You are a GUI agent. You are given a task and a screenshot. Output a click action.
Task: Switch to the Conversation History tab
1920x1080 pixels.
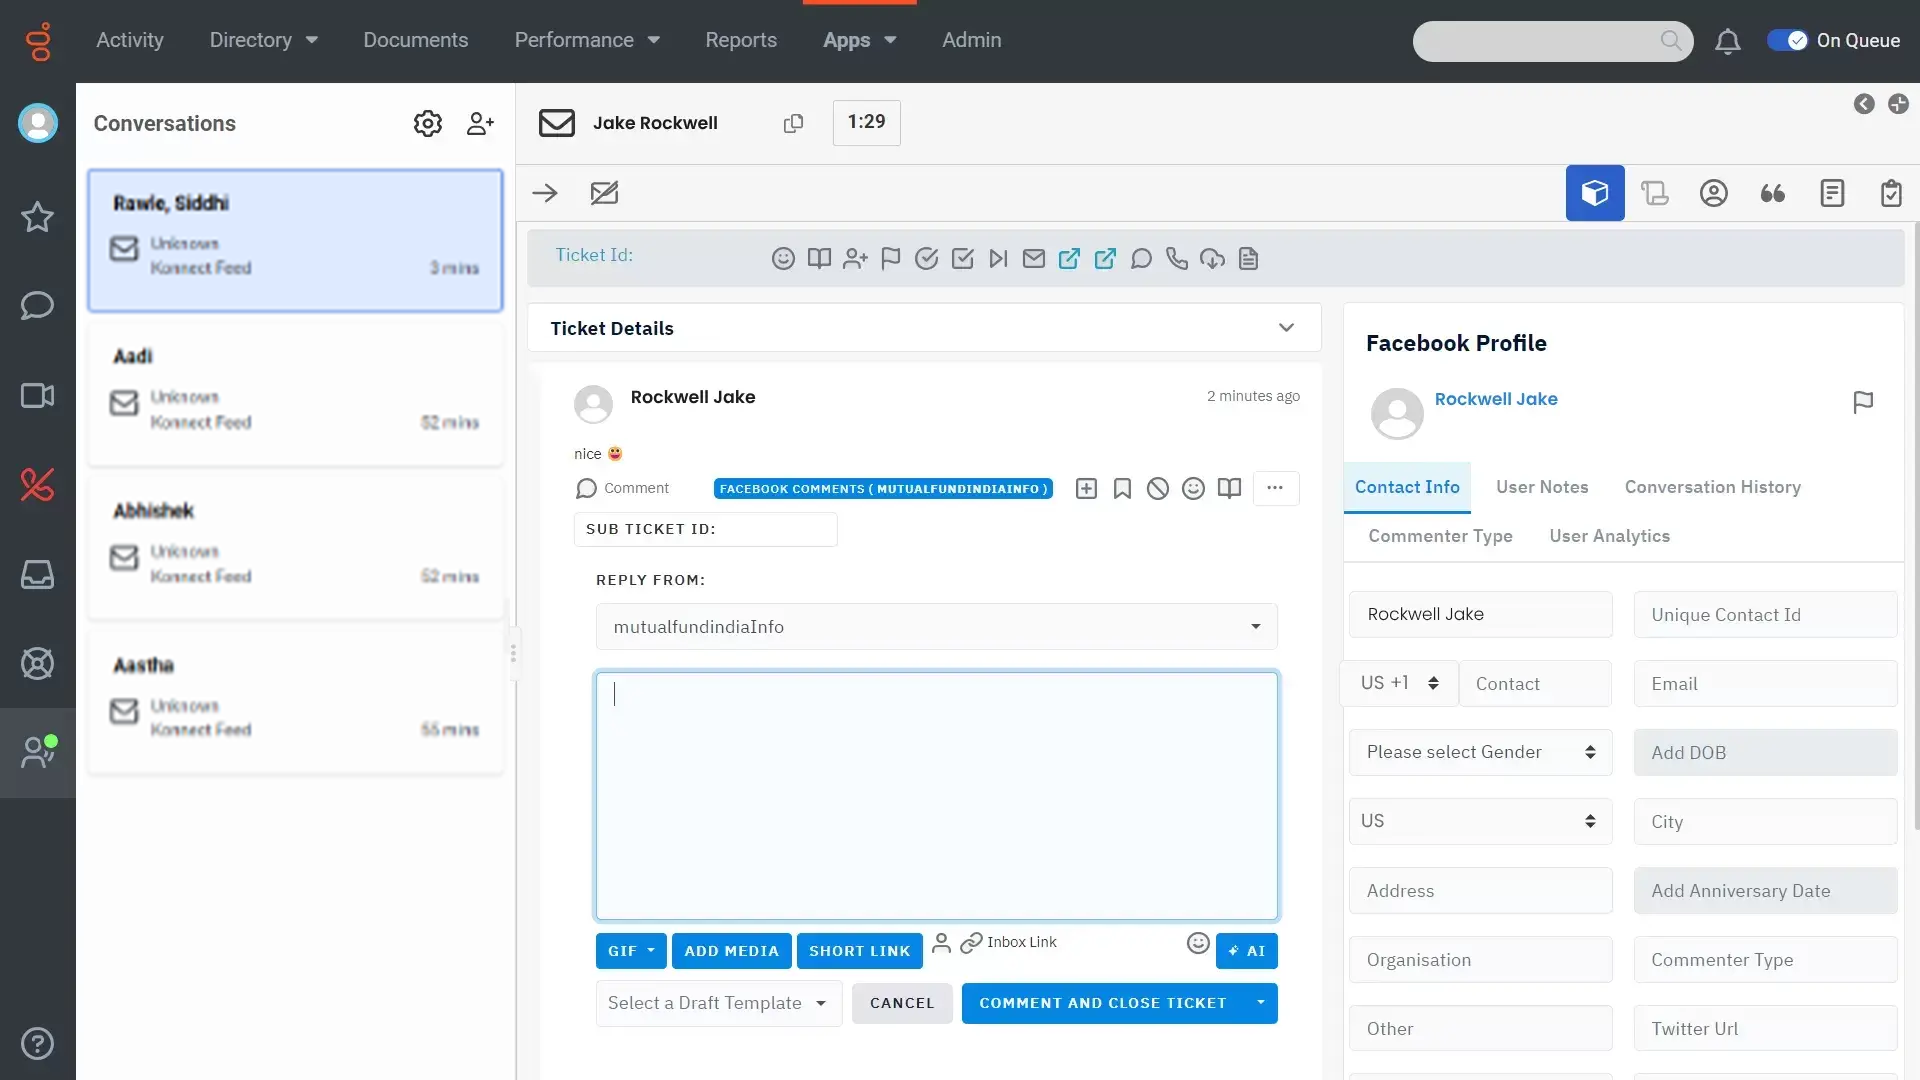coord(1711,487)
